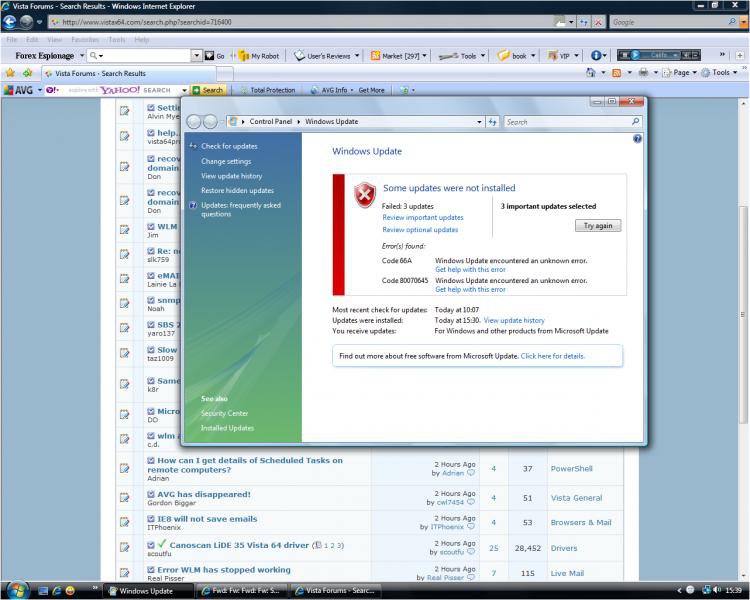Click the Windows Update refresh icon
Screen dimensions: 750x600
492,122
